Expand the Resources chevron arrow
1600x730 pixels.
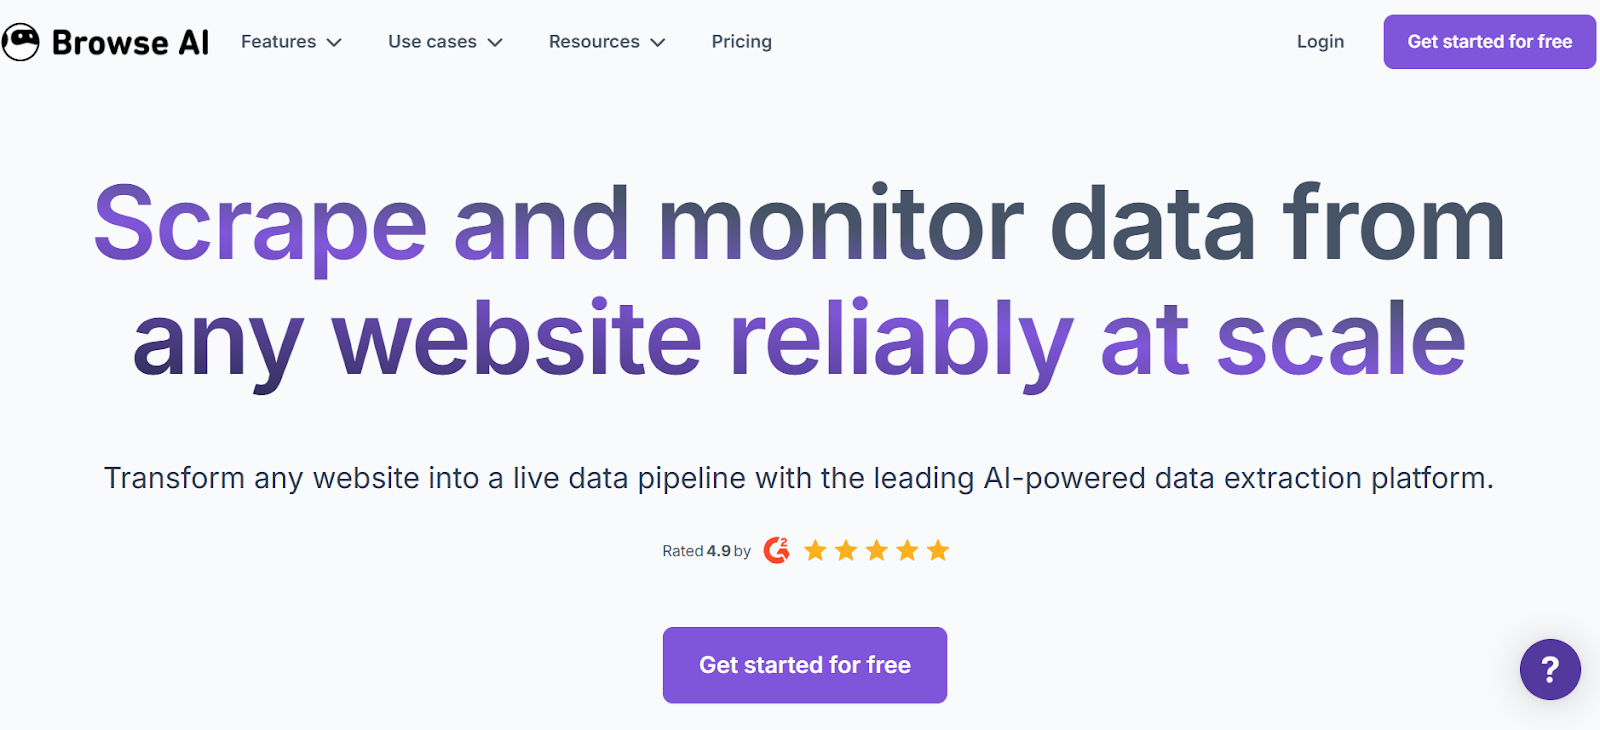(657, 42)
